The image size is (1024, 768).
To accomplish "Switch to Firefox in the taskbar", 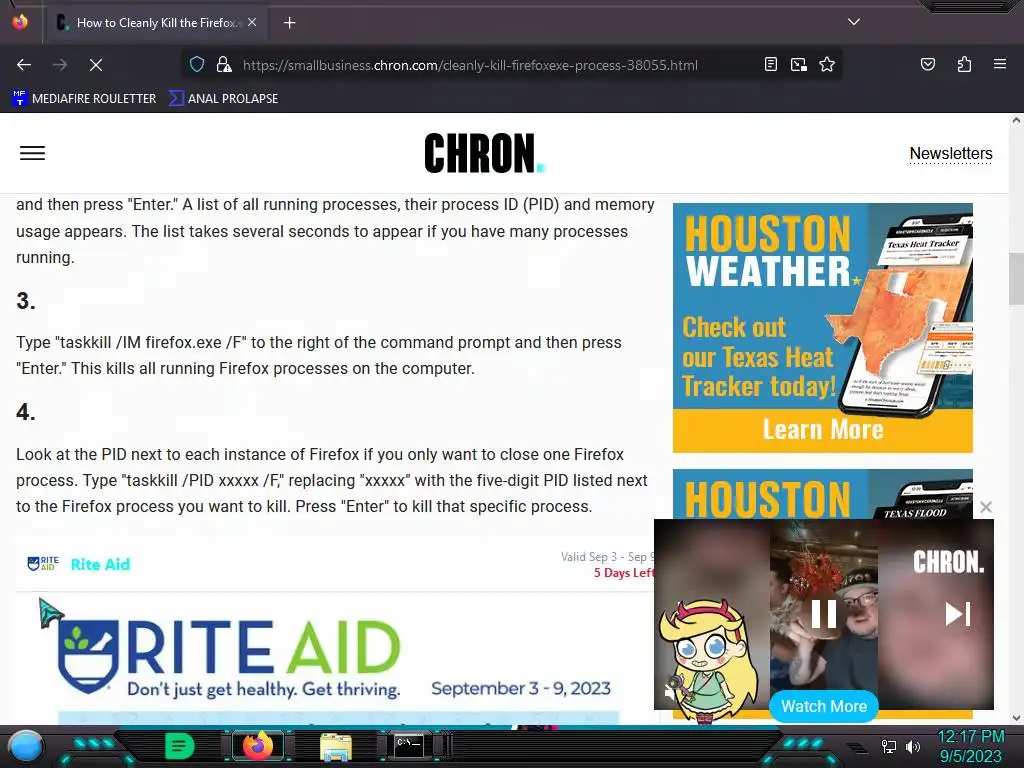I will tap(258, 746).
